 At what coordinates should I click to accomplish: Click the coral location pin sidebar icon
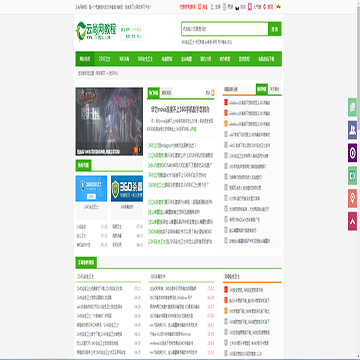pyautogui.click(x=352, y=198)
